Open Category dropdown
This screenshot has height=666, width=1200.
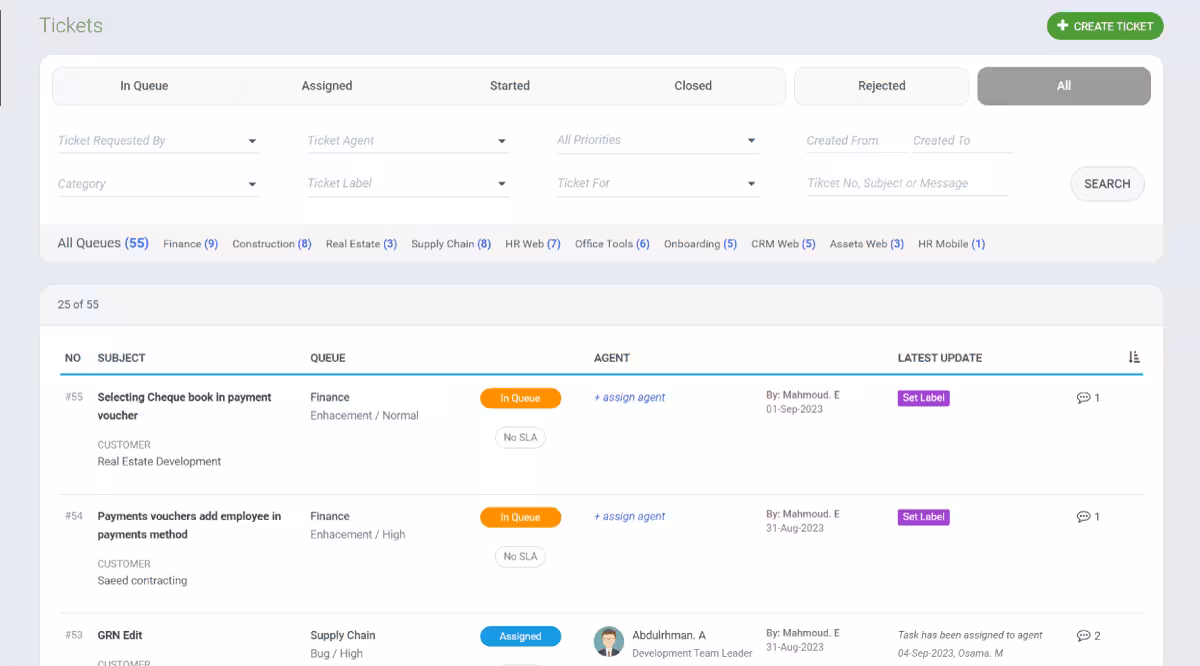pos(158,184)
